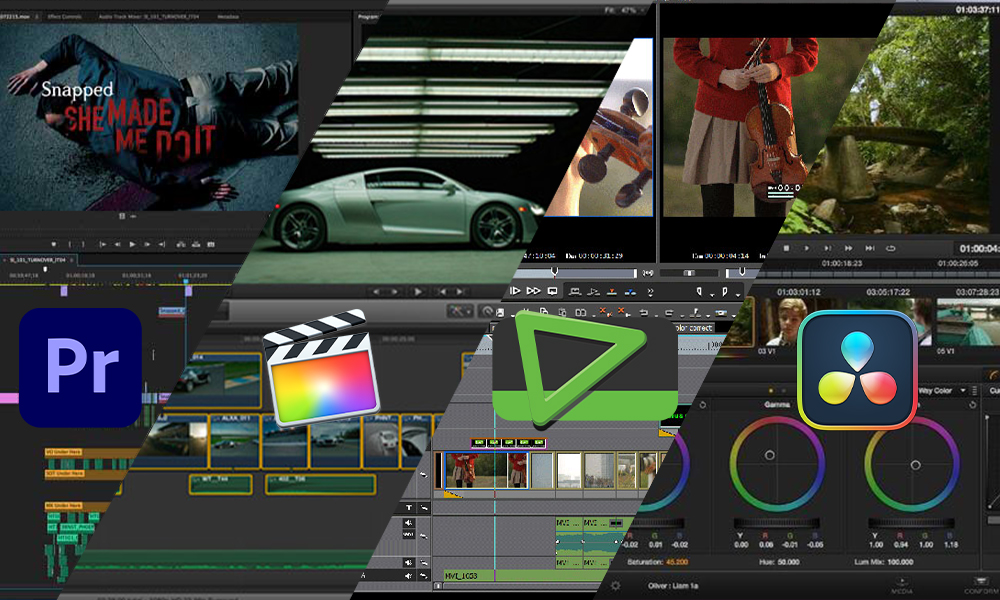Click the Final Cut Pro clapperboard logo

(x=322, y=369)
